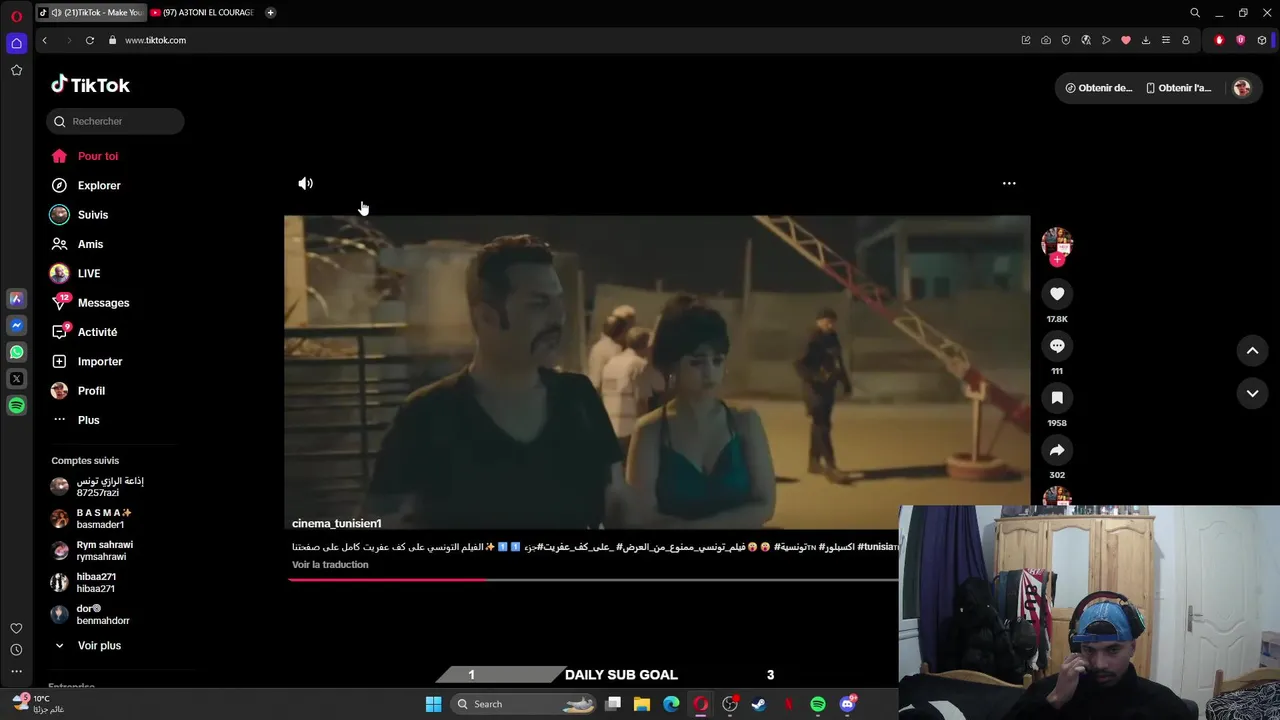The height and width of the screenshot is (720, 1280).
Task: Open X (Twitter) in Opera sidebar
Action: point(16,379)
